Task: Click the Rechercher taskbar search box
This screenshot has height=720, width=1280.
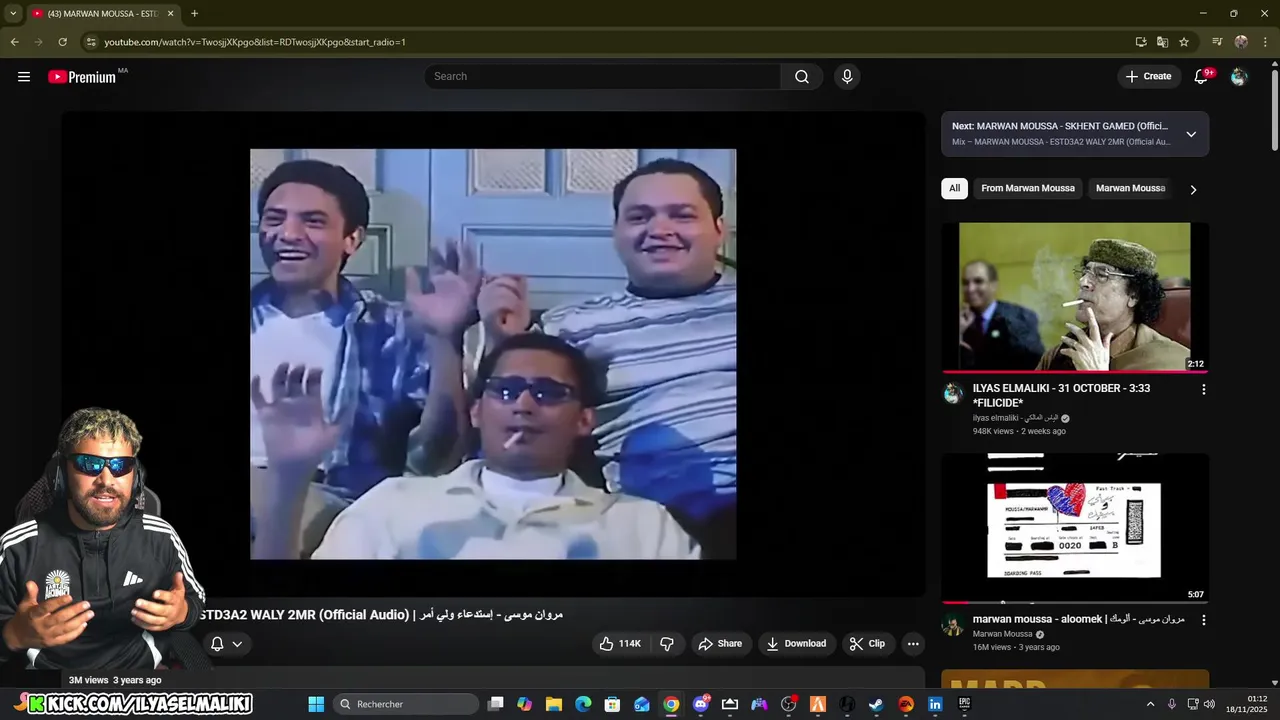Action: (x=405, y=704)
